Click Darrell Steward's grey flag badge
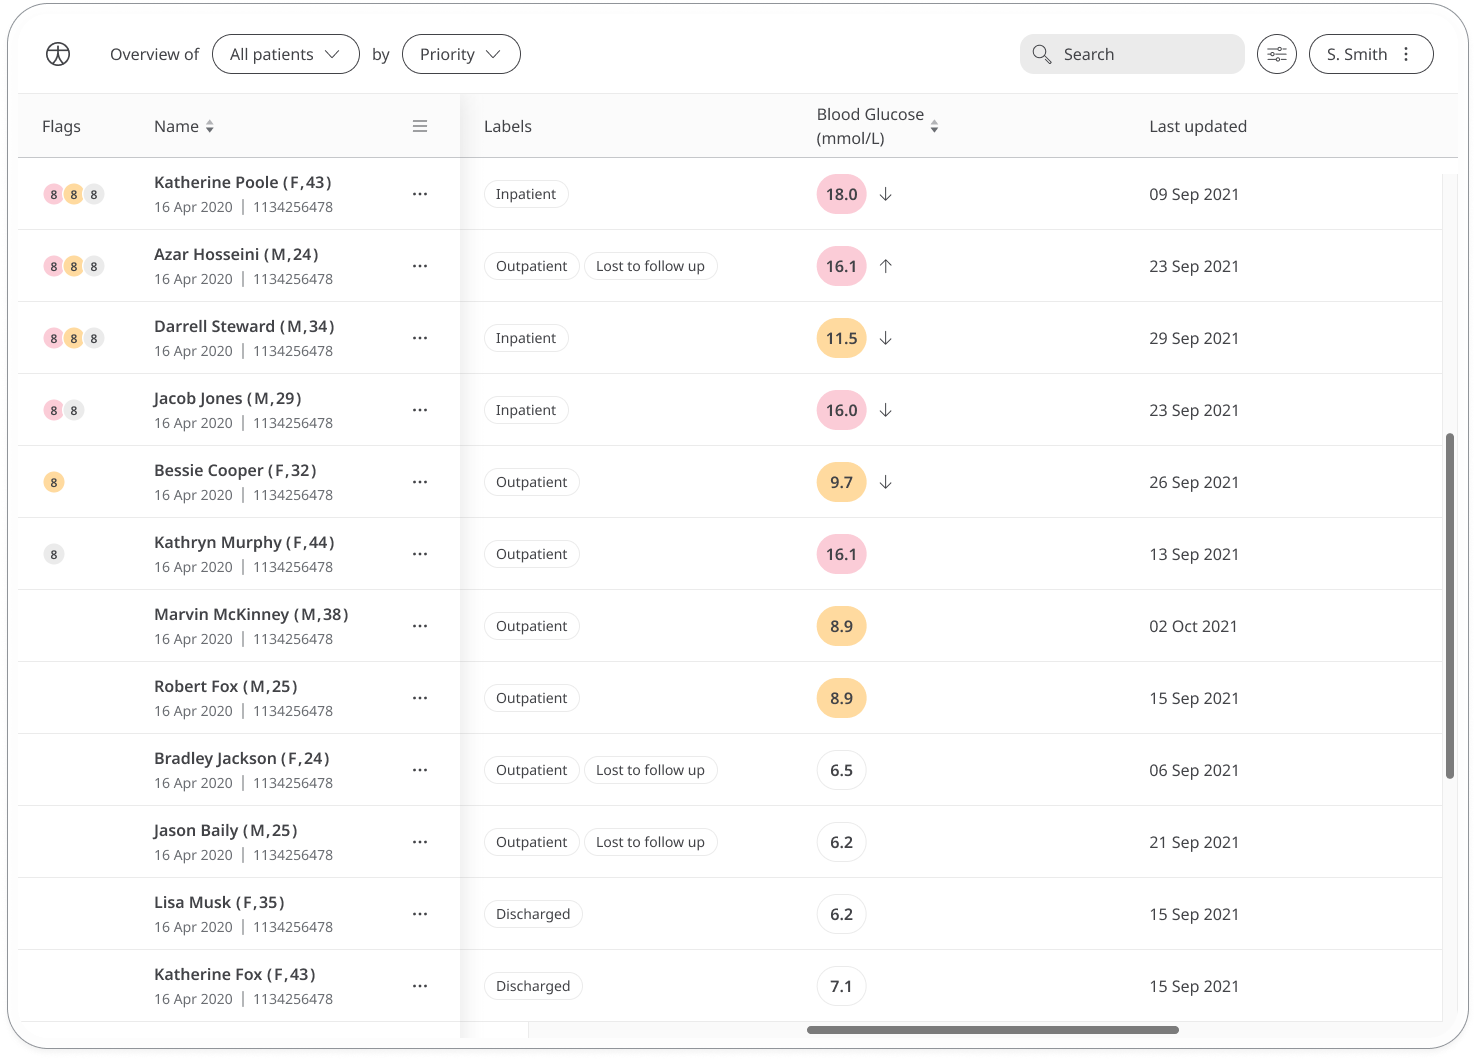 pyautogui.click(x=94, y=338)
